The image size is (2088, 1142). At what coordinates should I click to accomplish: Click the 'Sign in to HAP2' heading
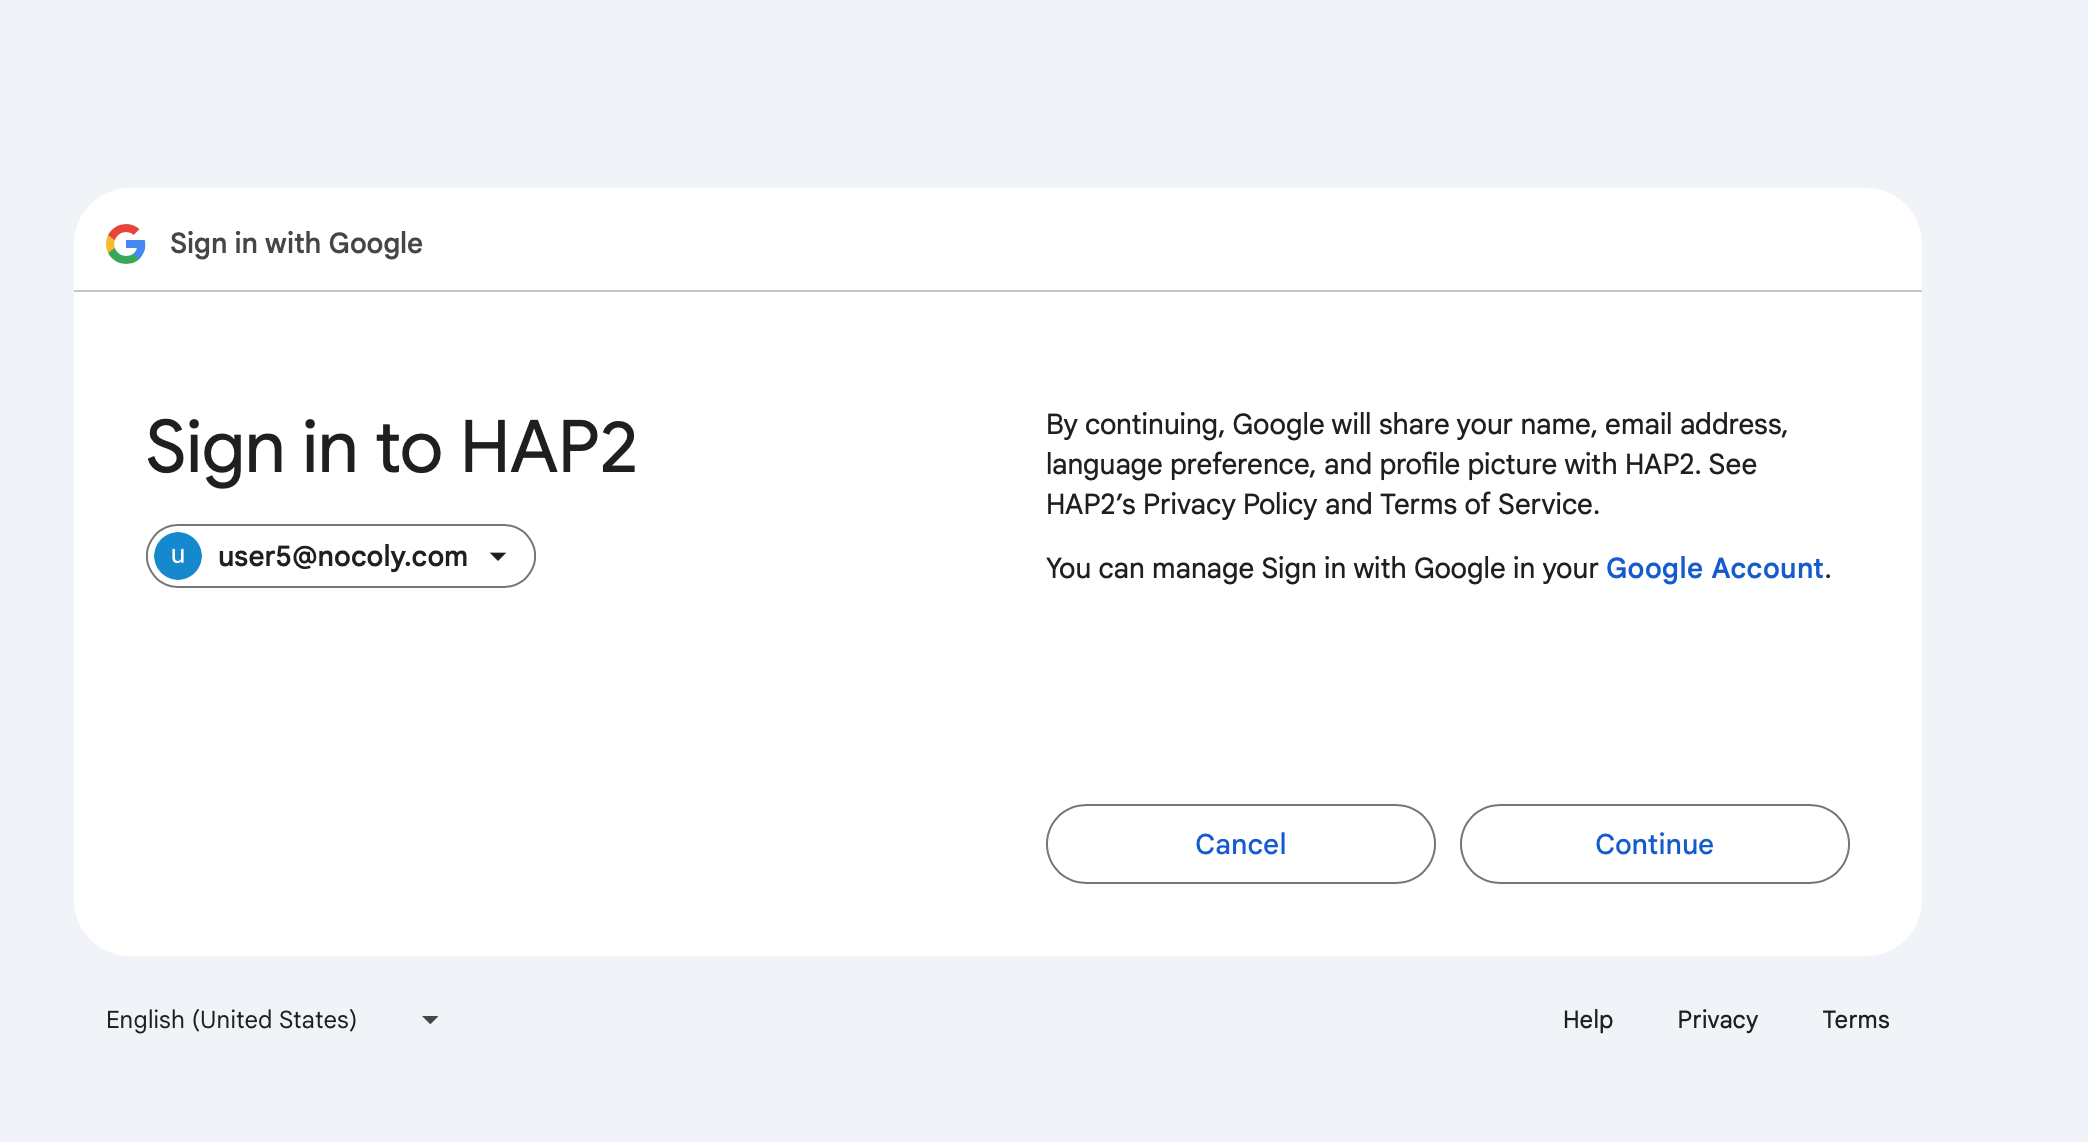(x=391, y=447)
